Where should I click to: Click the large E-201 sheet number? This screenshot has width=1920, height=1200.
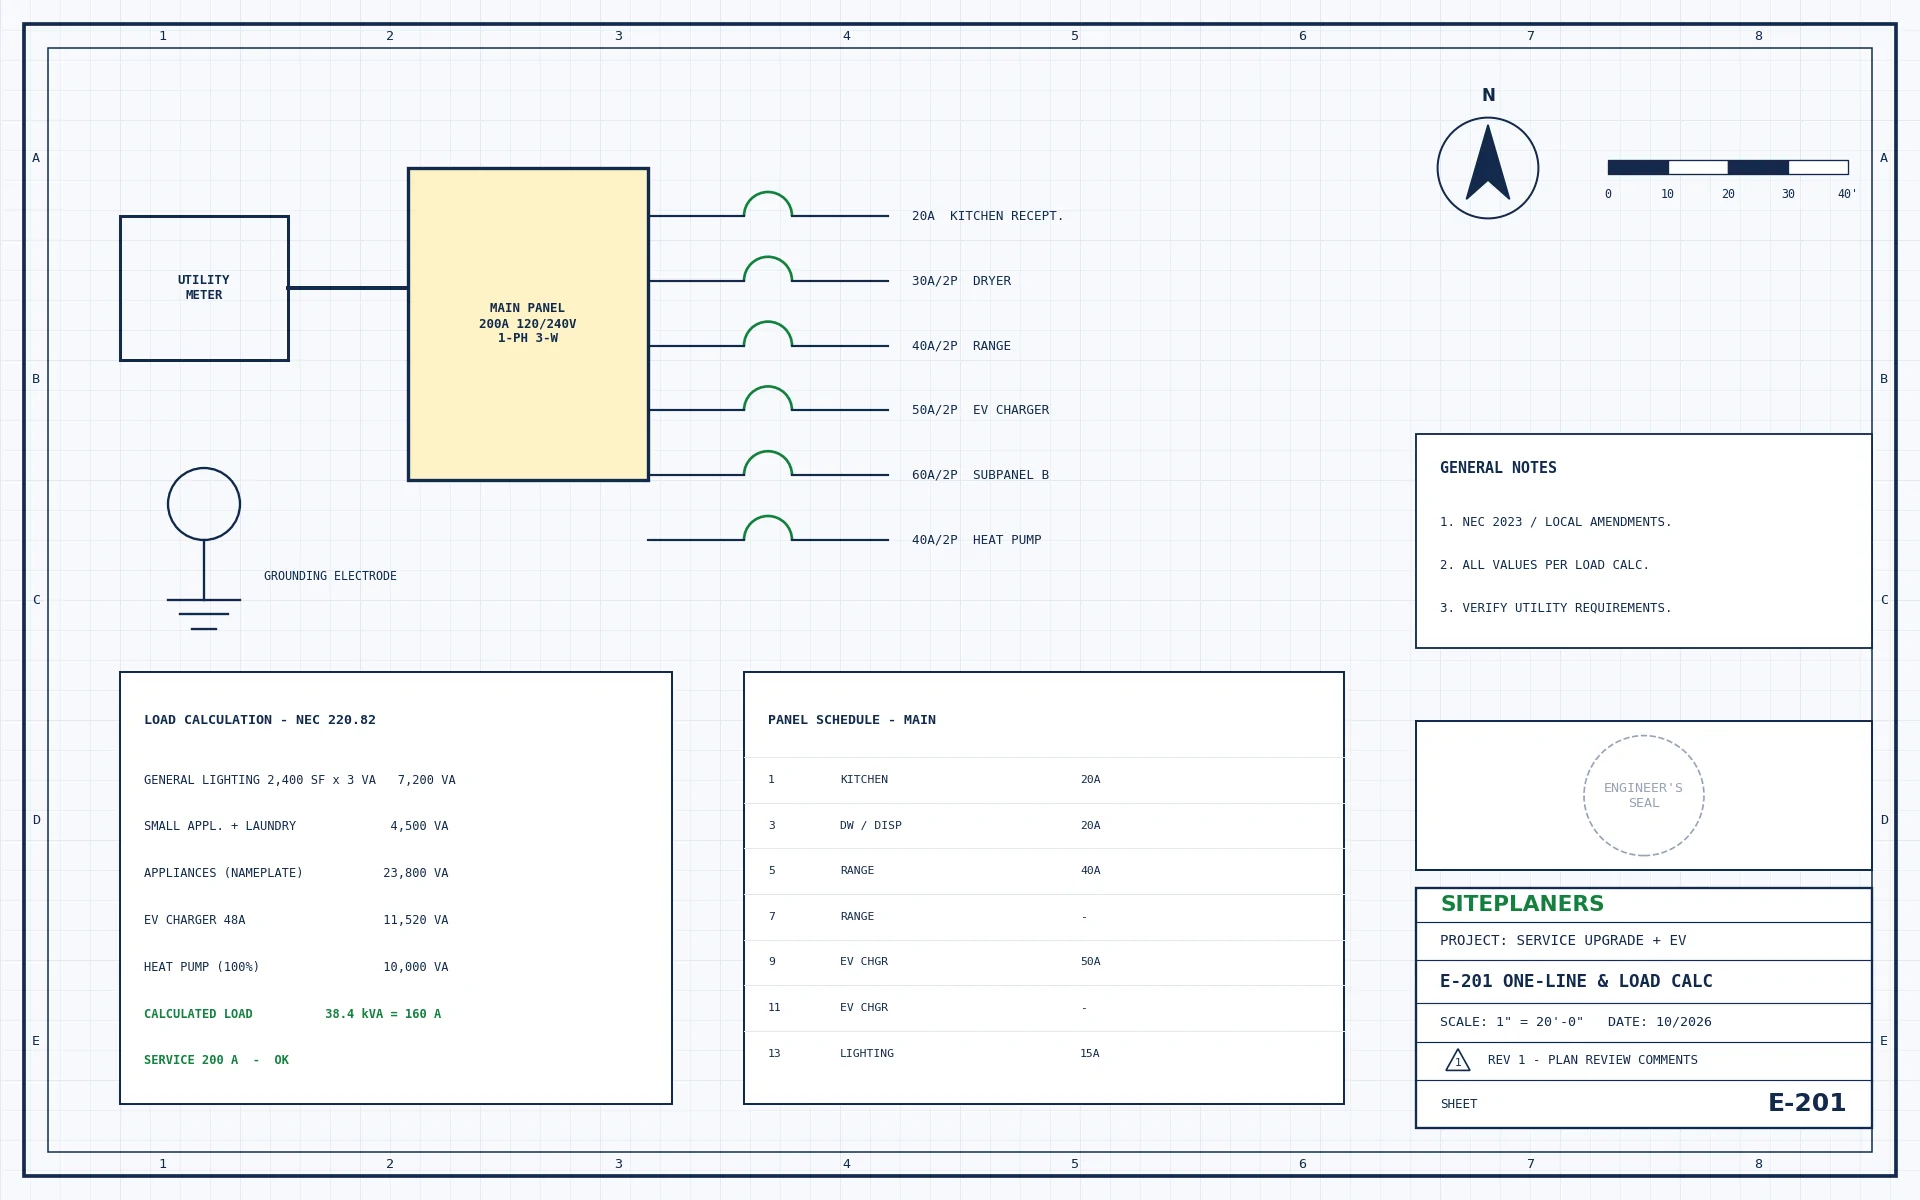1807,1104
